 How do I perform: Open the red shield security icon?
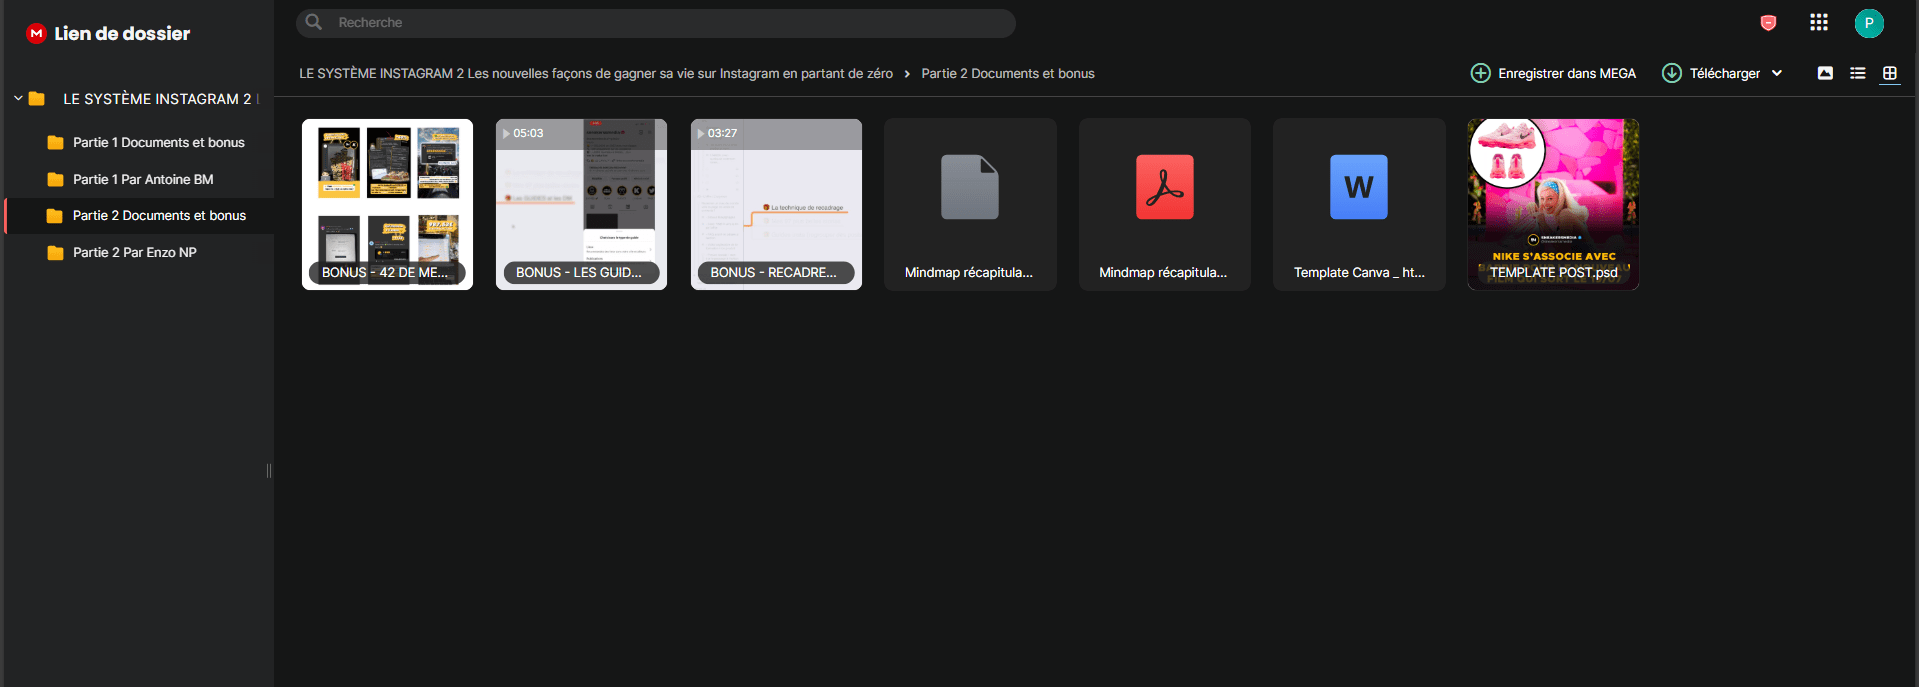tap(1768, 23)
